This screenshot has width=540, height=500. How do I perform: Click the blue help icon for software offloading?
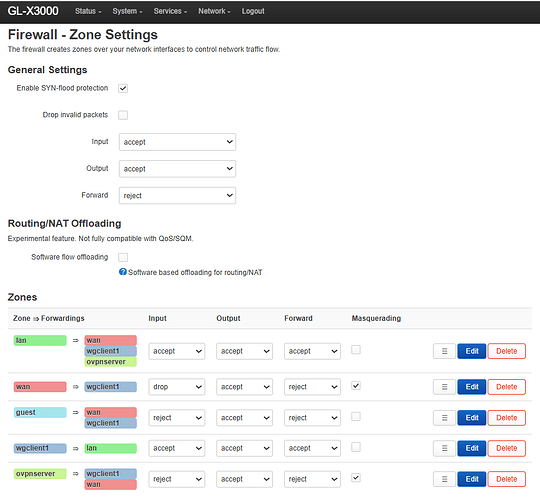[x=123, y=272]
